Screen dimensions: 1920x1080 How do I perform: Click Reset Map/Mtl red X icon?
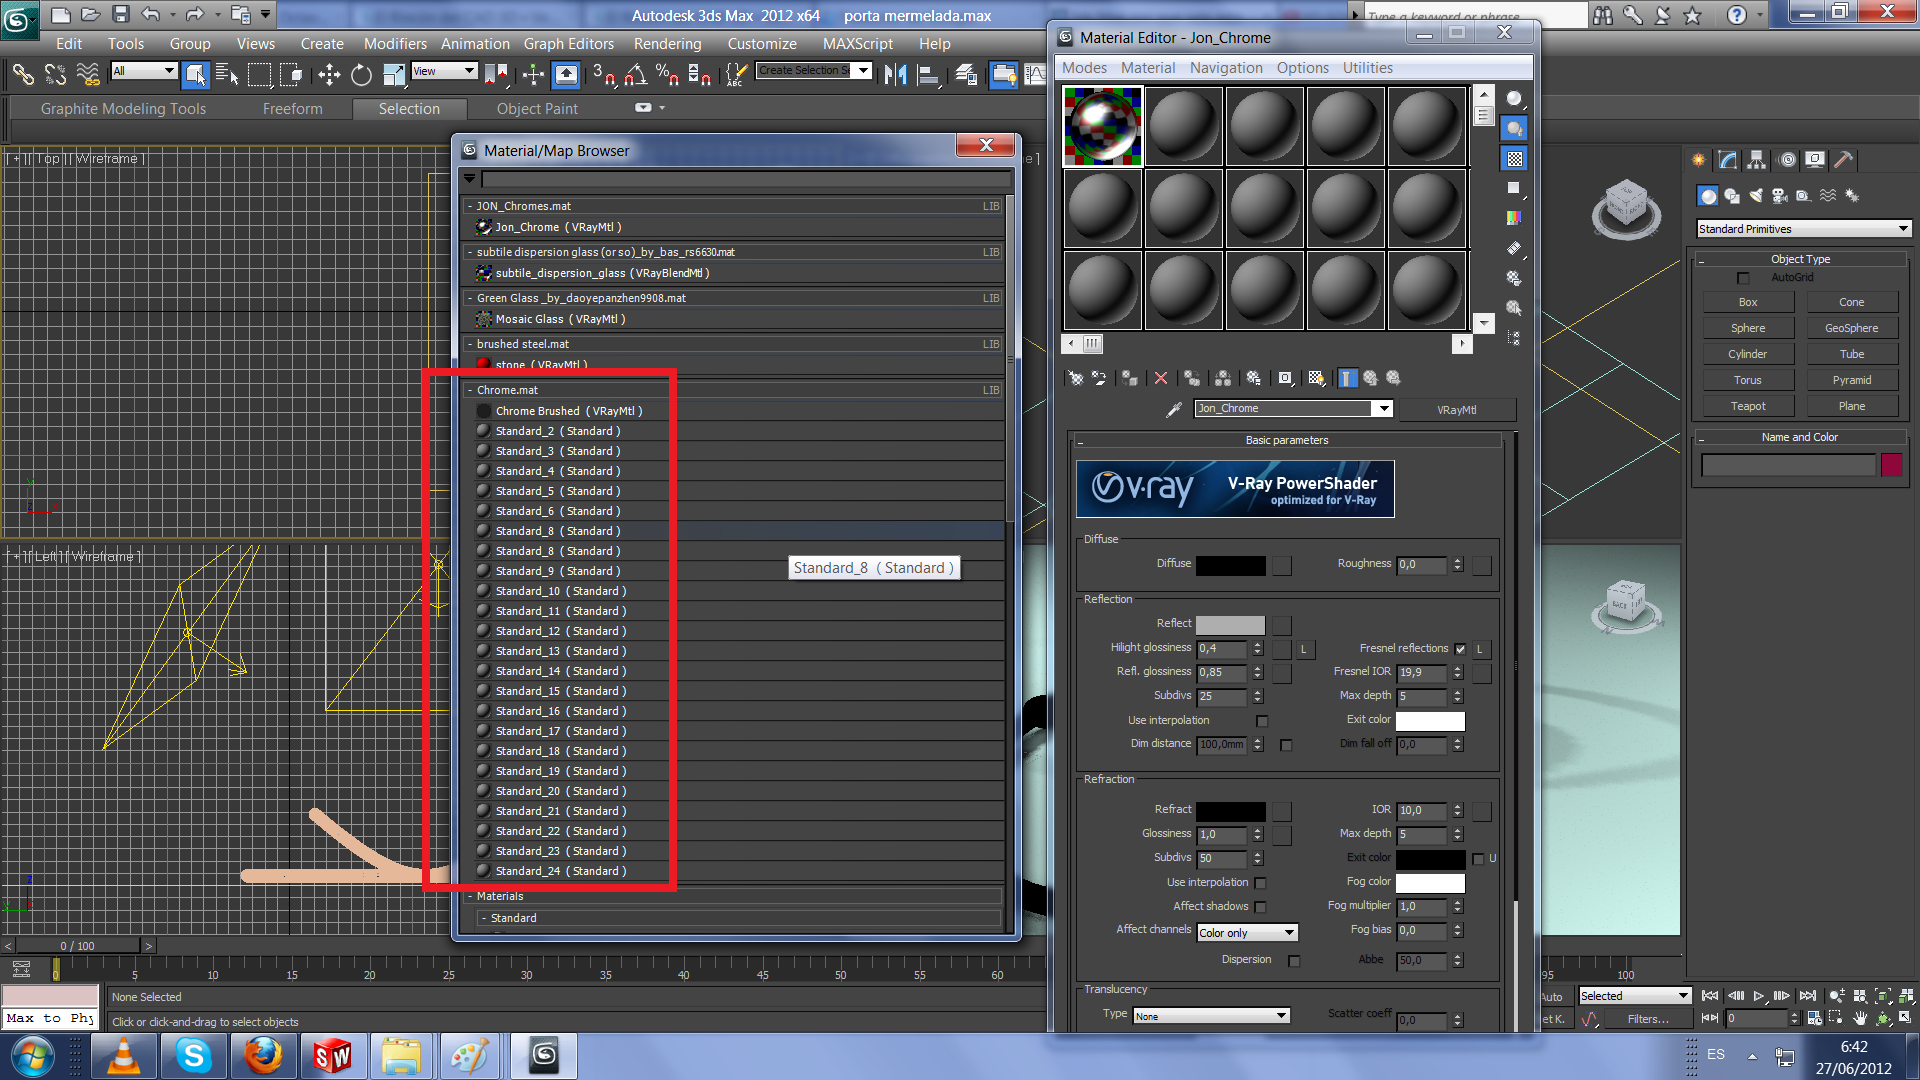click(1160, 378)
